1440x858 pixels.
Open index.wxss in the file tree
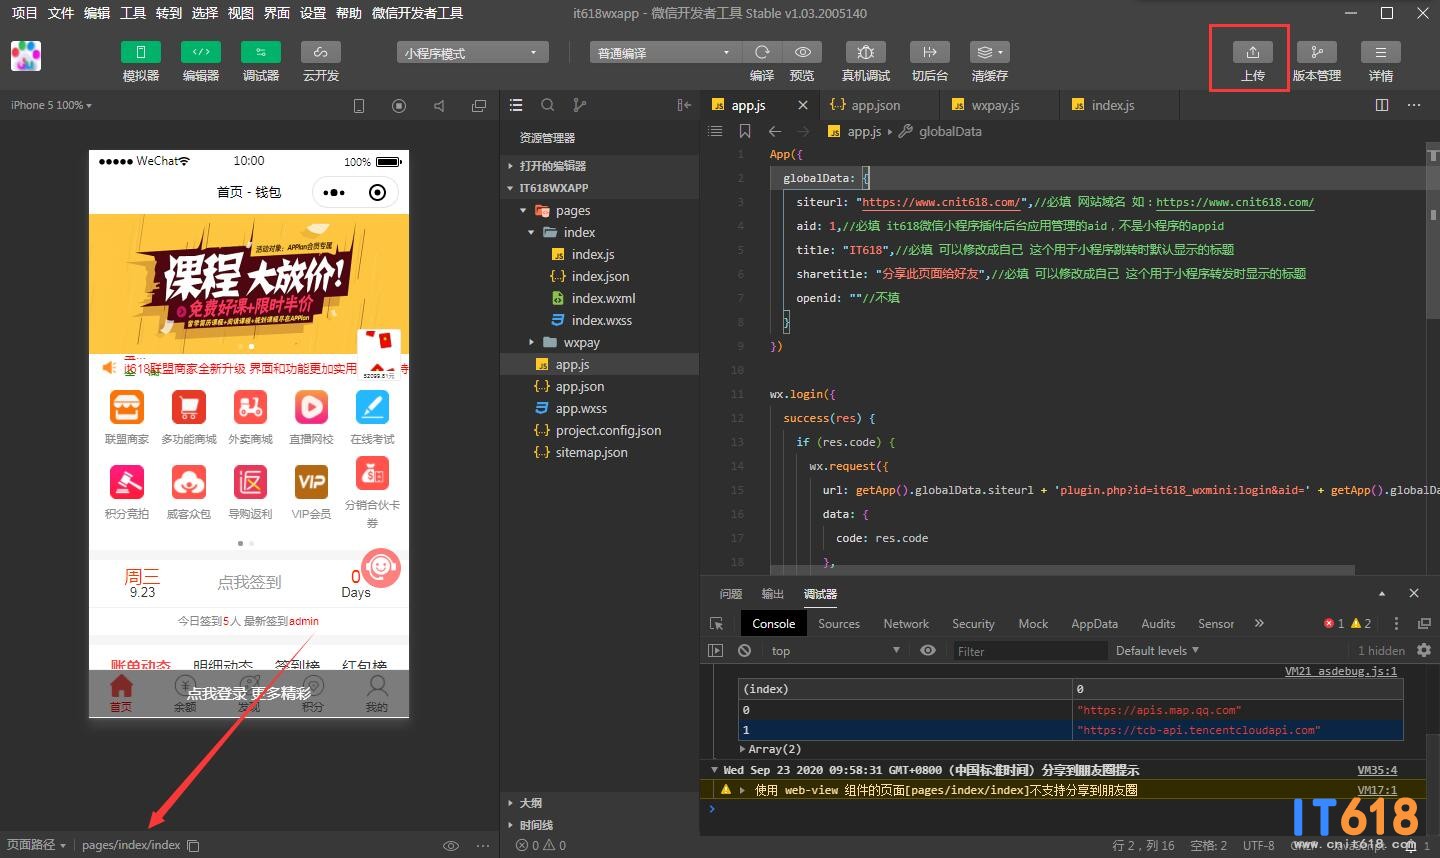[600, 320]
